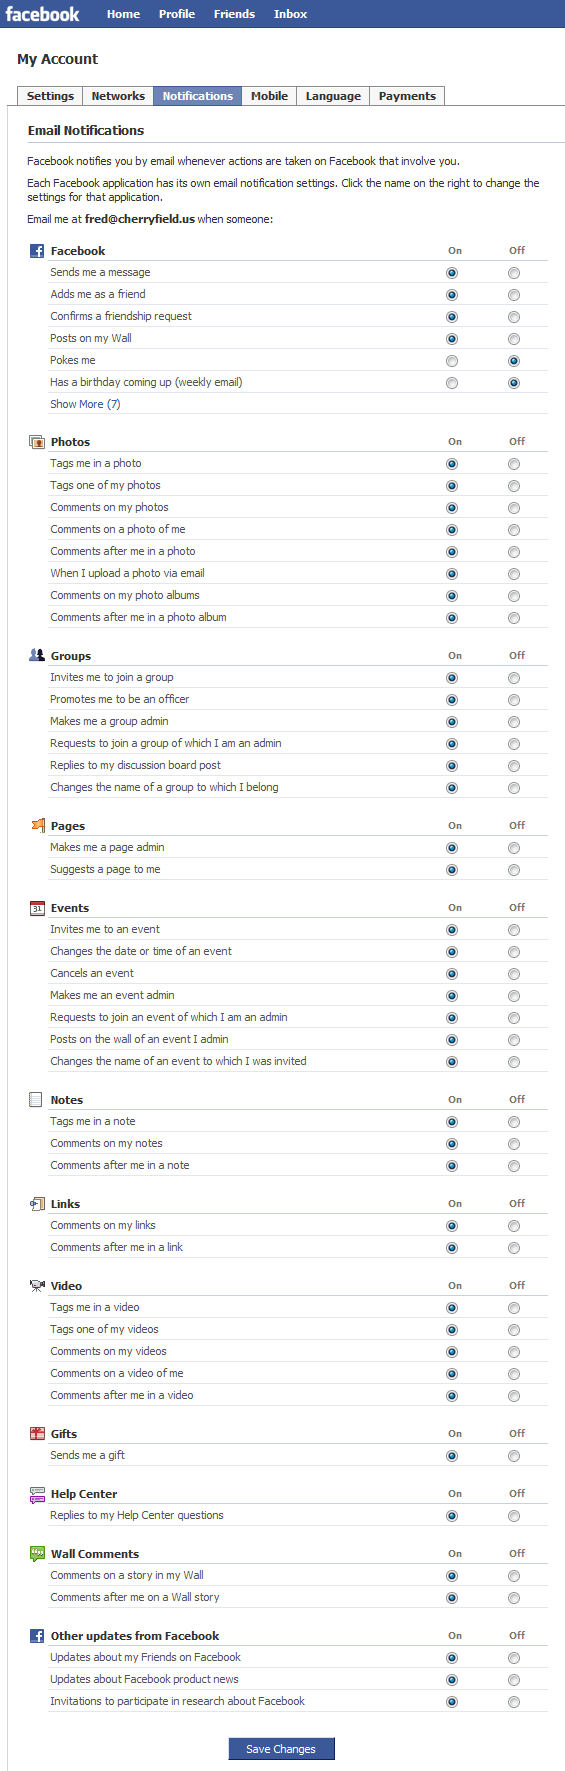The height and width of the screenshot is (1771, 565).
Task: Click the Wall Comments speech bubble icon
Action: 37,1553
